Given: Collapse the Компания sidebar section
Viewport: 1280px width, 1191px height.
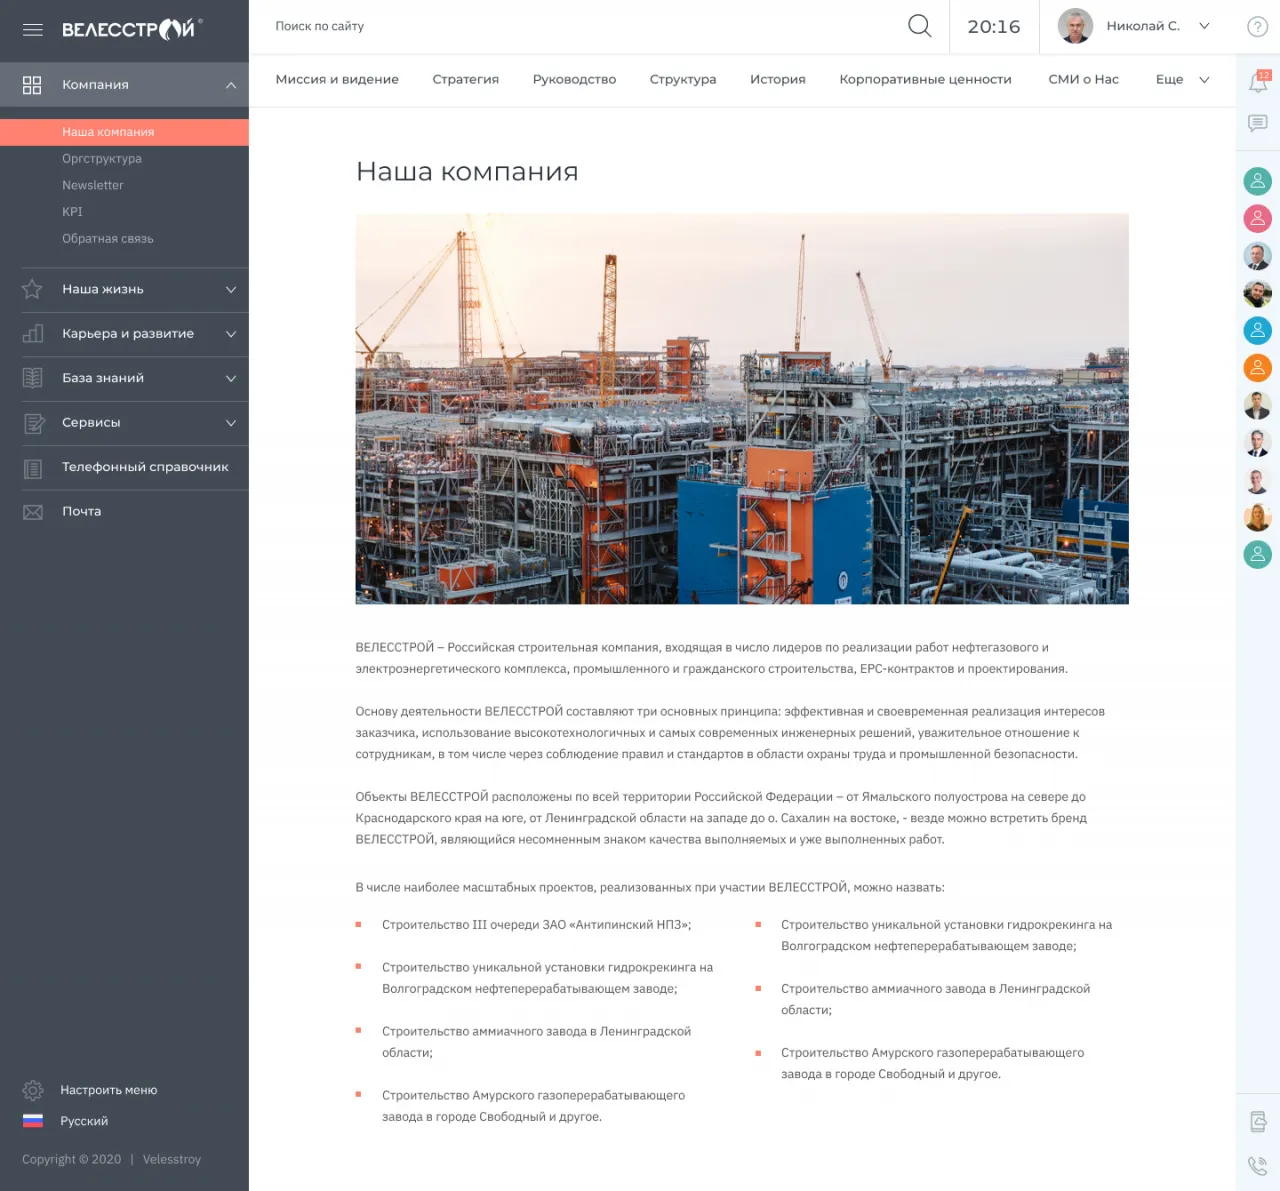Looking at the screenshot, I should (231, 85).
